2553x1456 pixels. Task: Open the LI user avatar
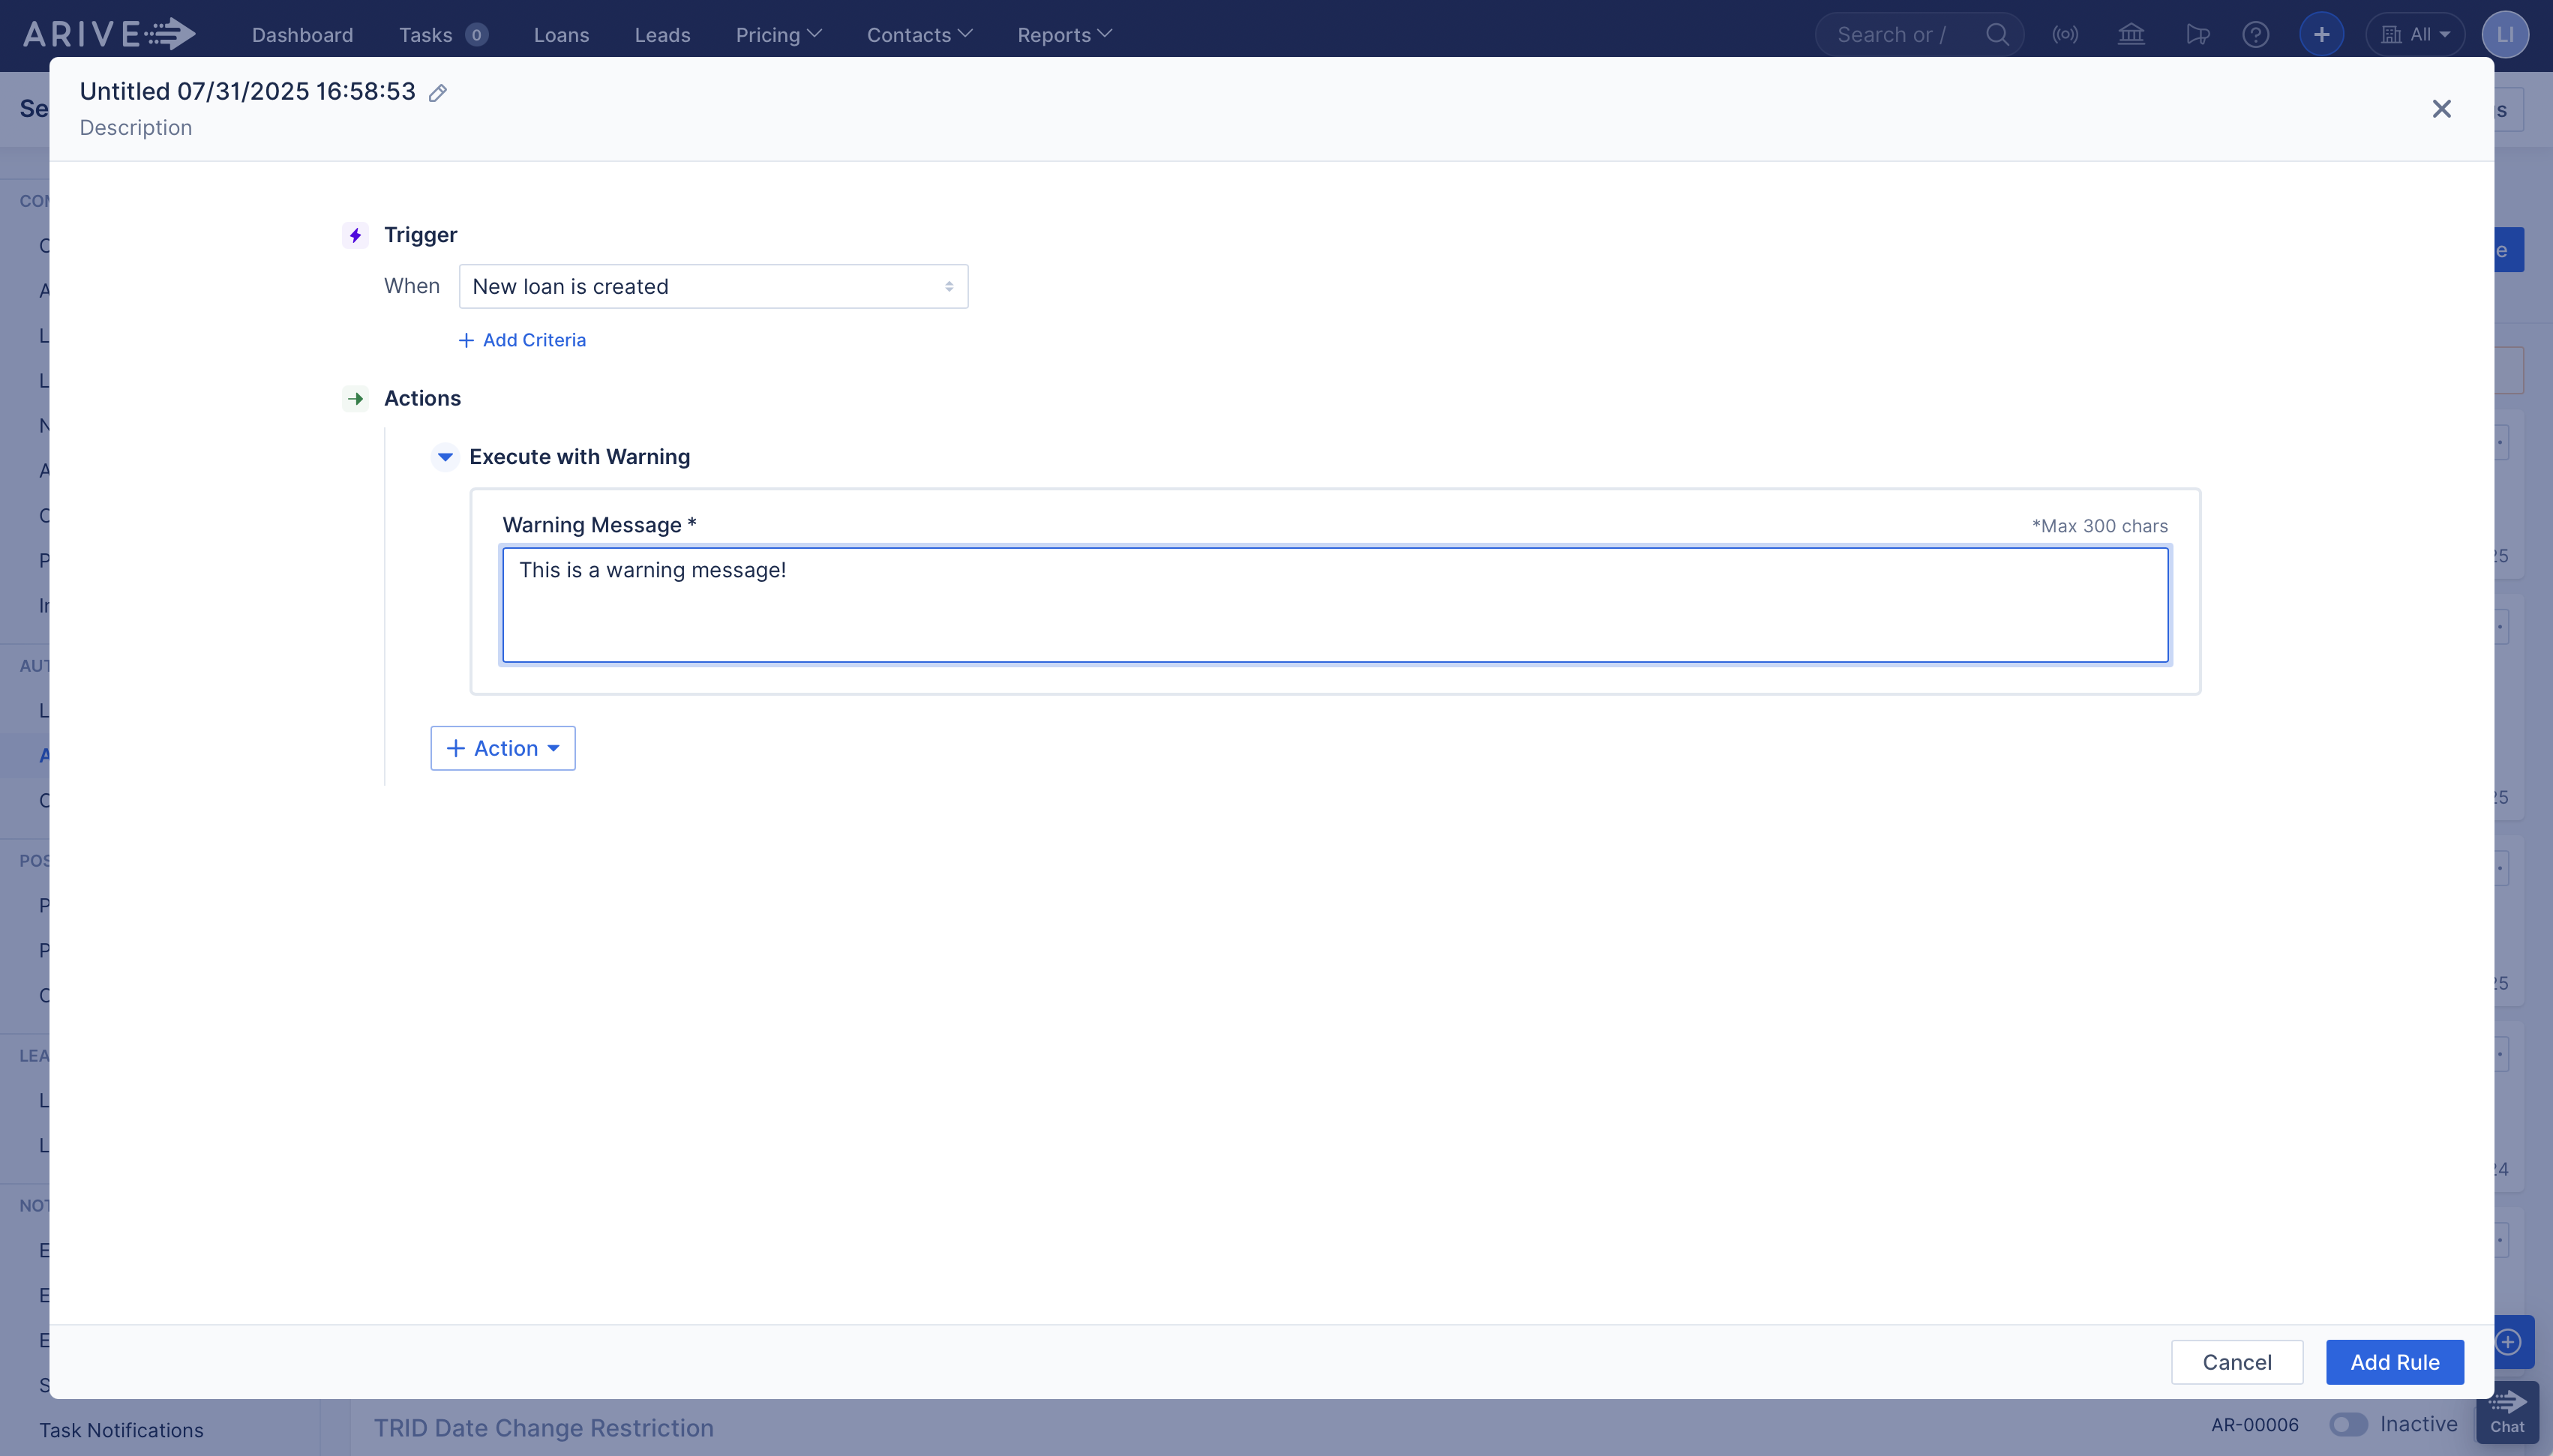pos(2504,35)
